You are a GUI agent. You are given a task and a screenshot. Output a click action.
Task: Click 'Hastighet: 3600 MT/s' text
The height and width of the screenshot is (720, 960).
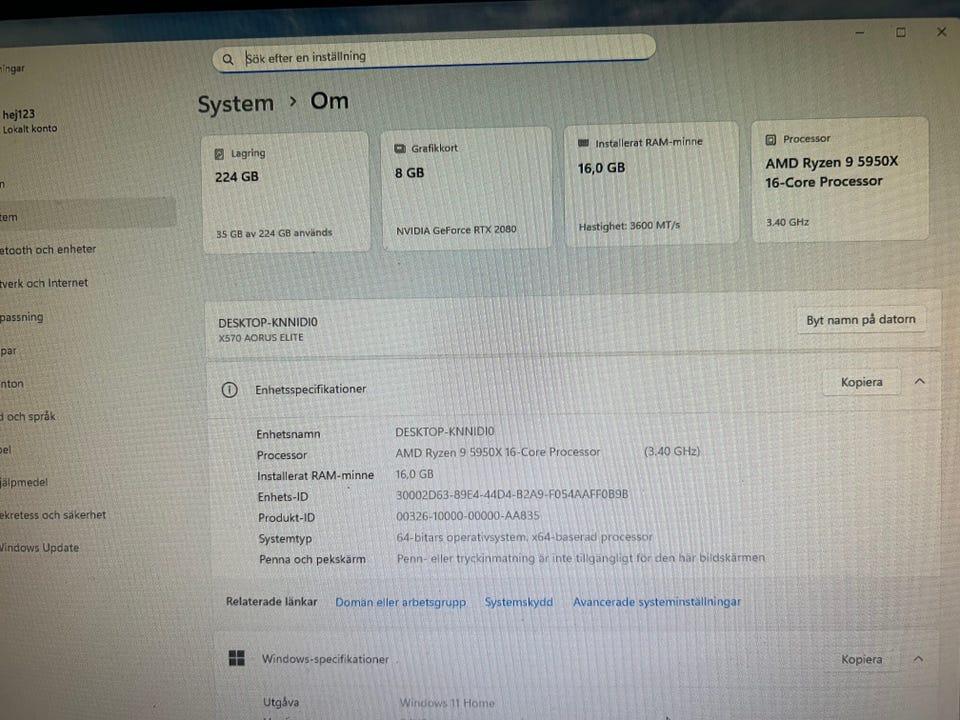tap(629, 226)
